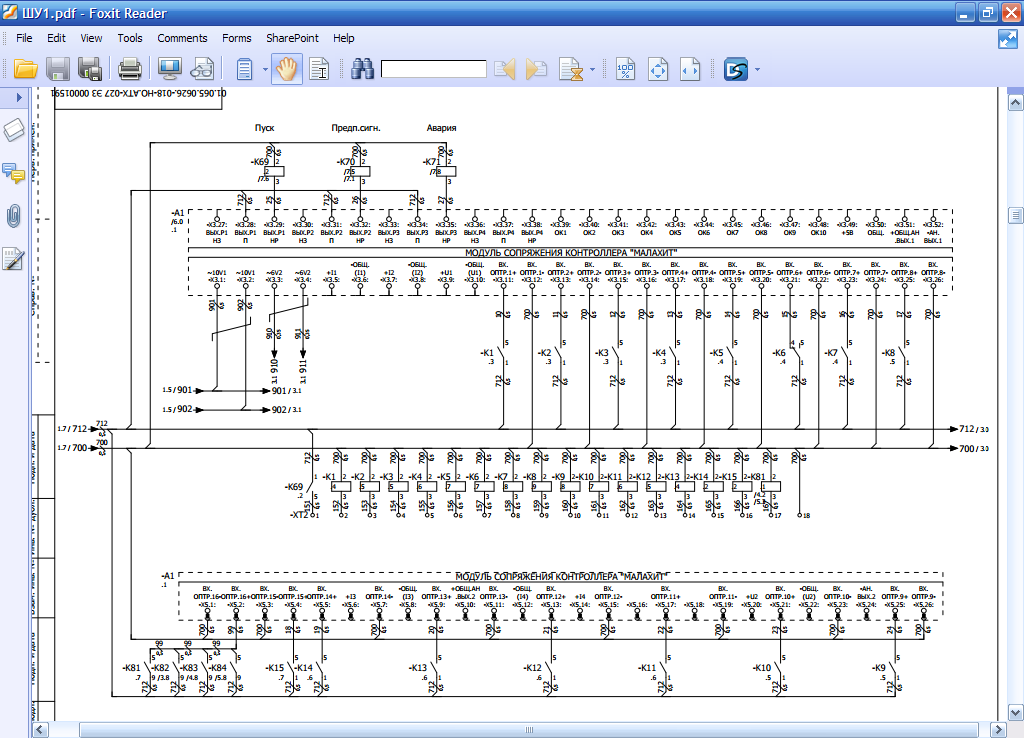Toggle the Hand tool
1024x738 pixels.
tap(287, 69)
